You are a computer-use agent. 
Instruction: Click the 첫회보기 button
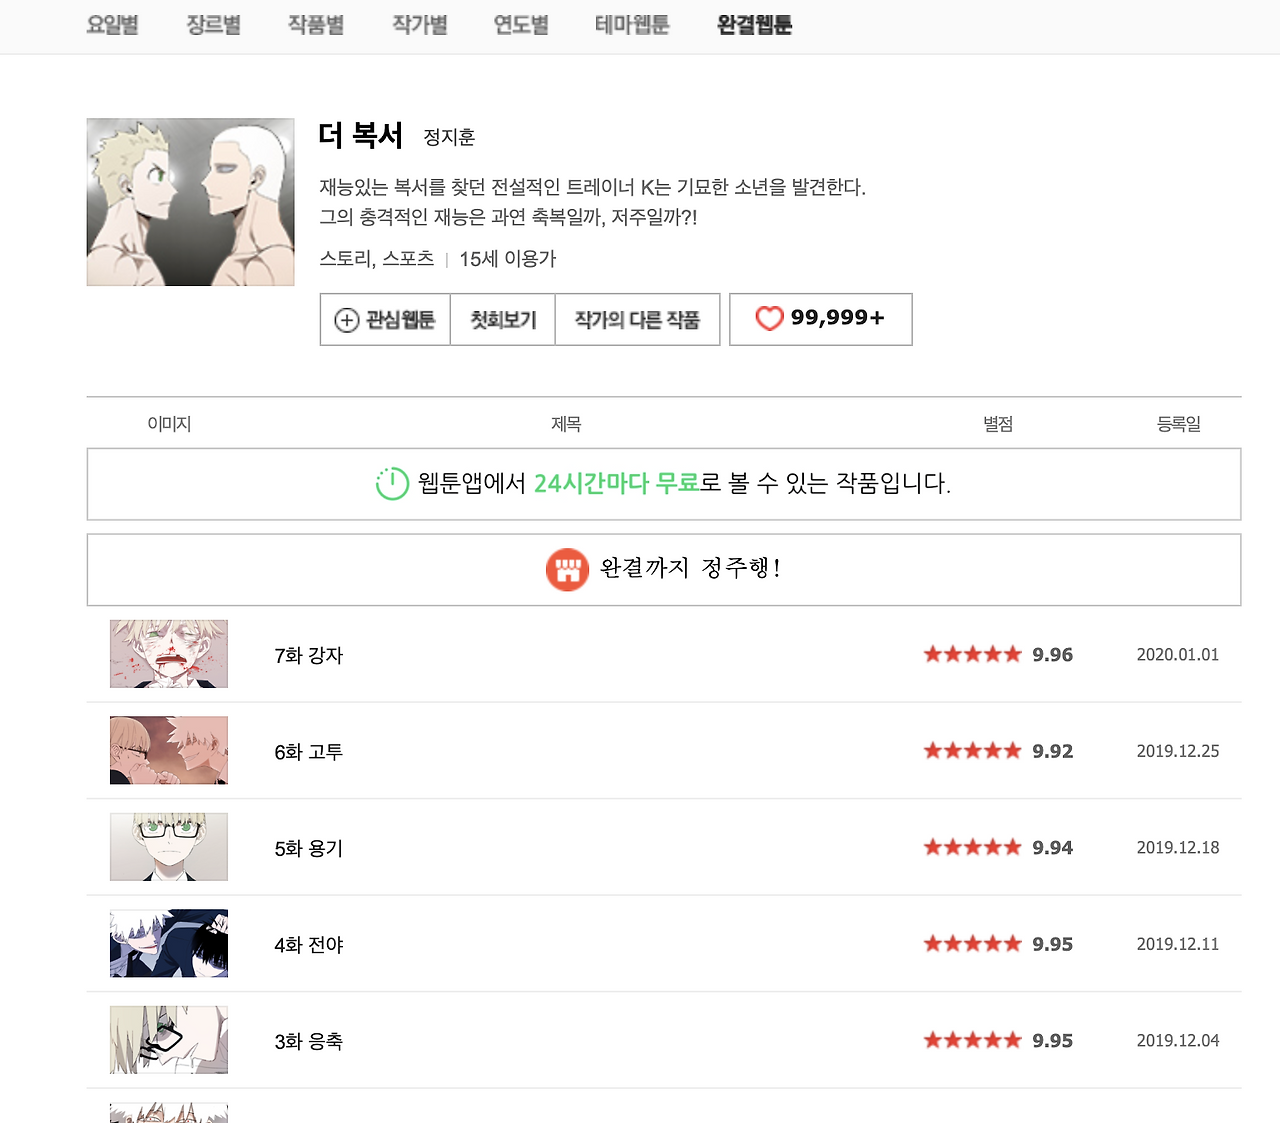point(503,320)
